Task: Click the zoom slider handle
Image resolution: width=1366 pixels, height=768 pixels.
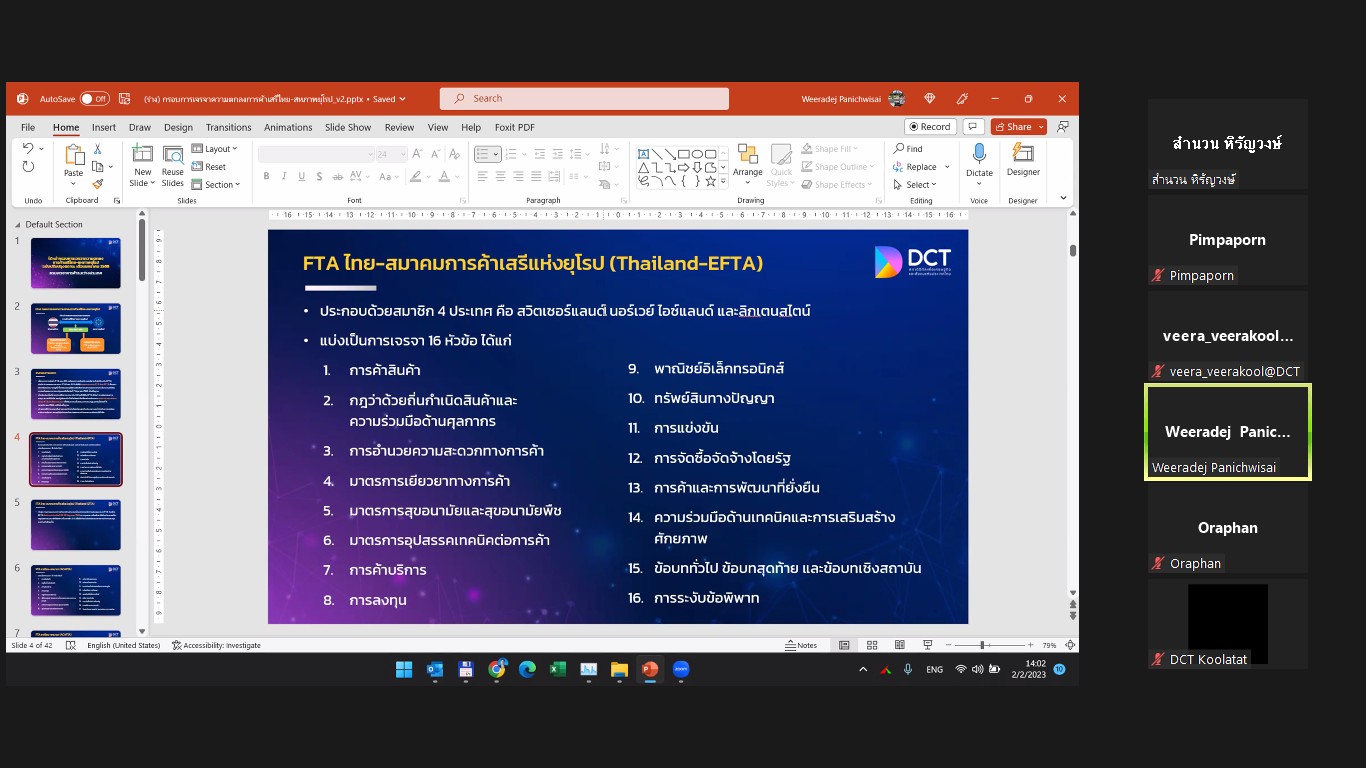Action: 982,645
